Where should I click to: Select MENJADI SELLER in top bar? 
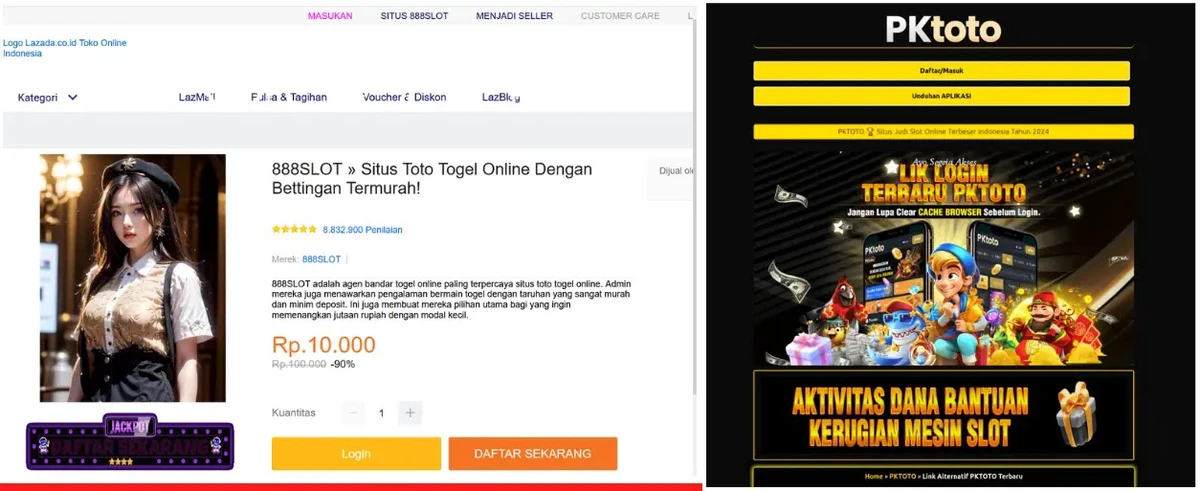click(x=514, y=16)
